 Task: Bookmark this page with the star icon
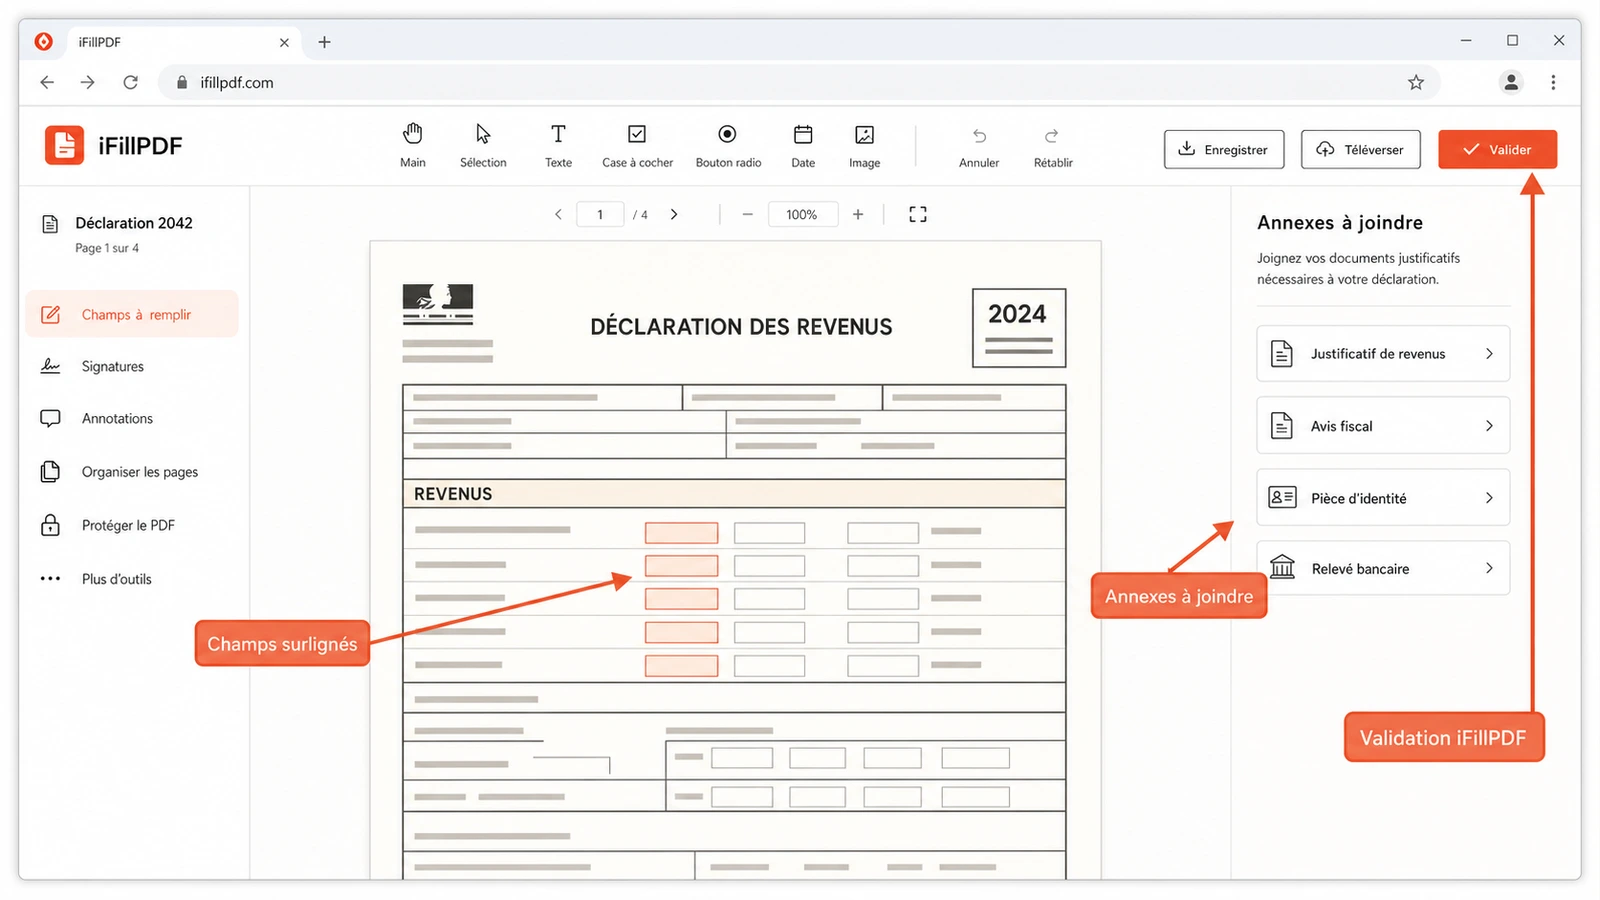click(1416, 82)
